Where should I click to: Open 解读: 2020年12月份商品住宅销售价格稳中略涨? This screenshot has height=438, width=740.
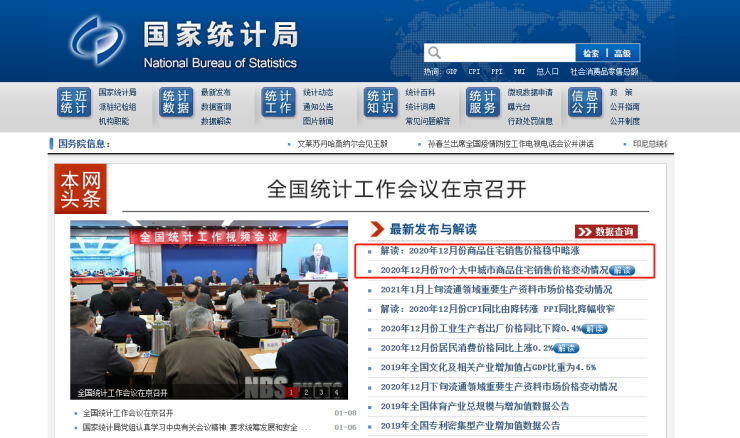pos(480,251)
